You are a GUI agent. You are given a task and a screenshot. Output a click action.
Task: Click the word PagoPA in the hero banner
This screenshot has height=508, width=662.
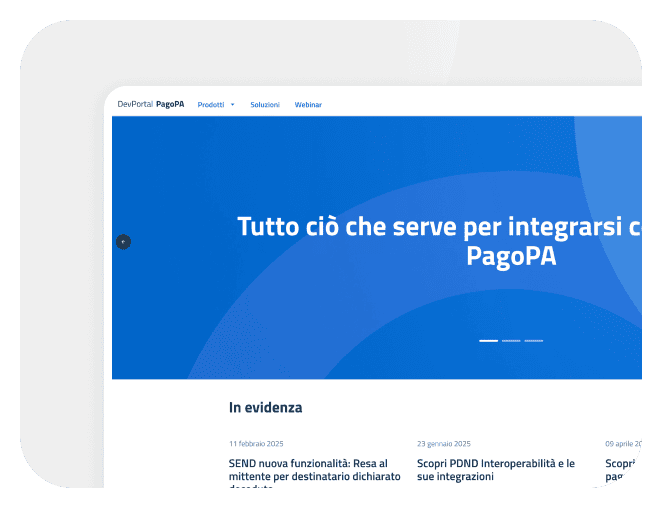point(511,257)
